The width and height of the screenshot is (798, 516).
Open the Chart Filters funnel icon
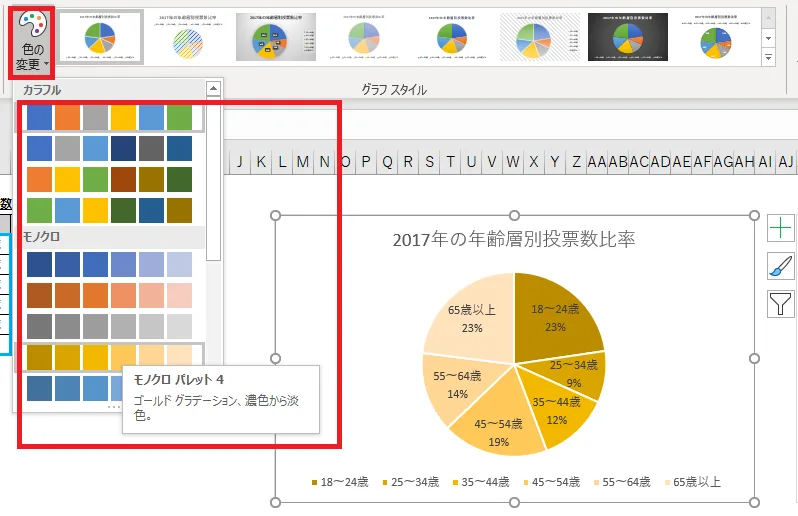click(780, 304)
